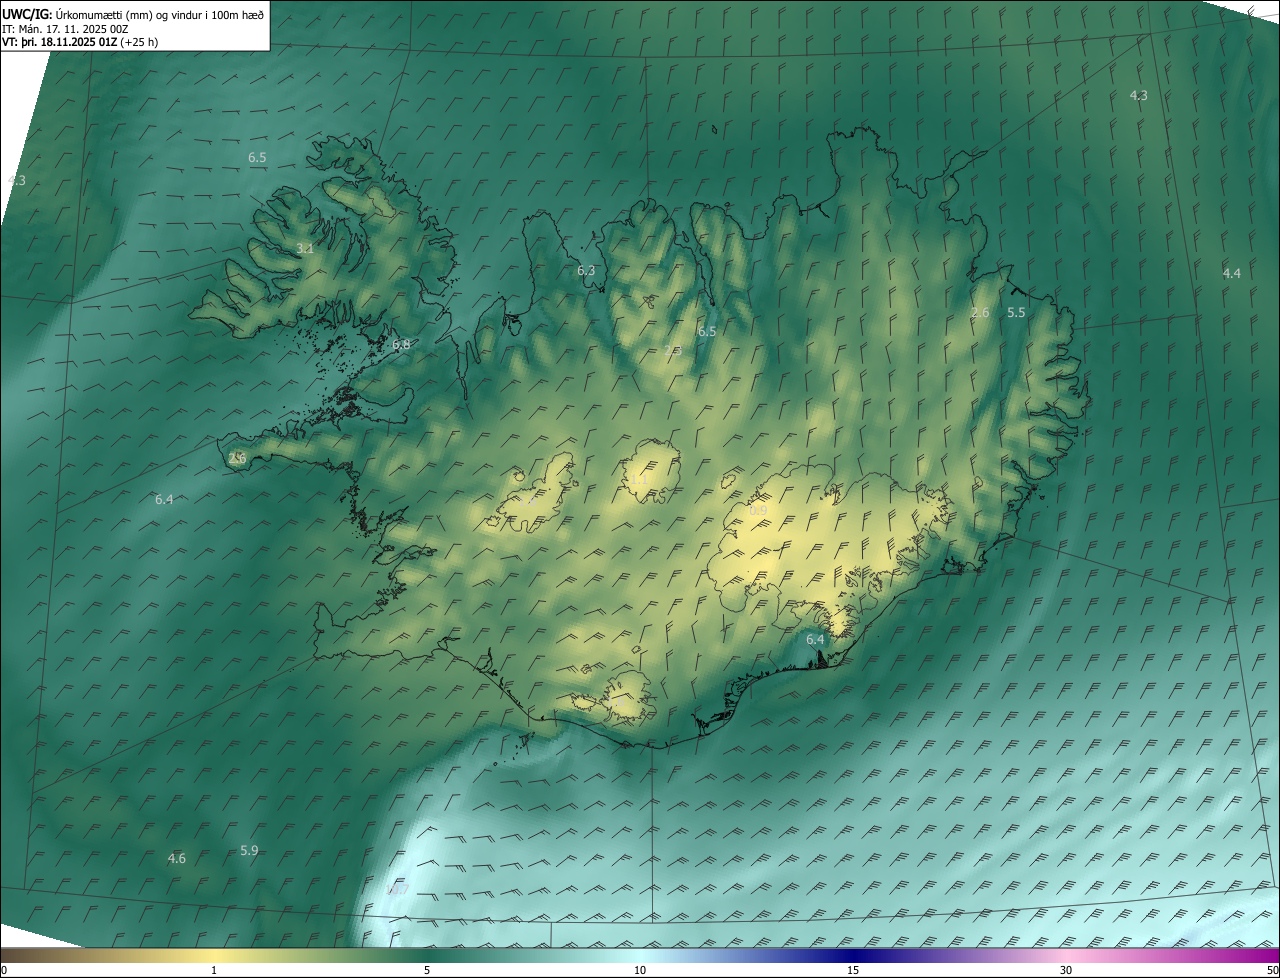Screen dimensions: 1280x978
Task: Click the 4.6 map value
Action: 177,858
